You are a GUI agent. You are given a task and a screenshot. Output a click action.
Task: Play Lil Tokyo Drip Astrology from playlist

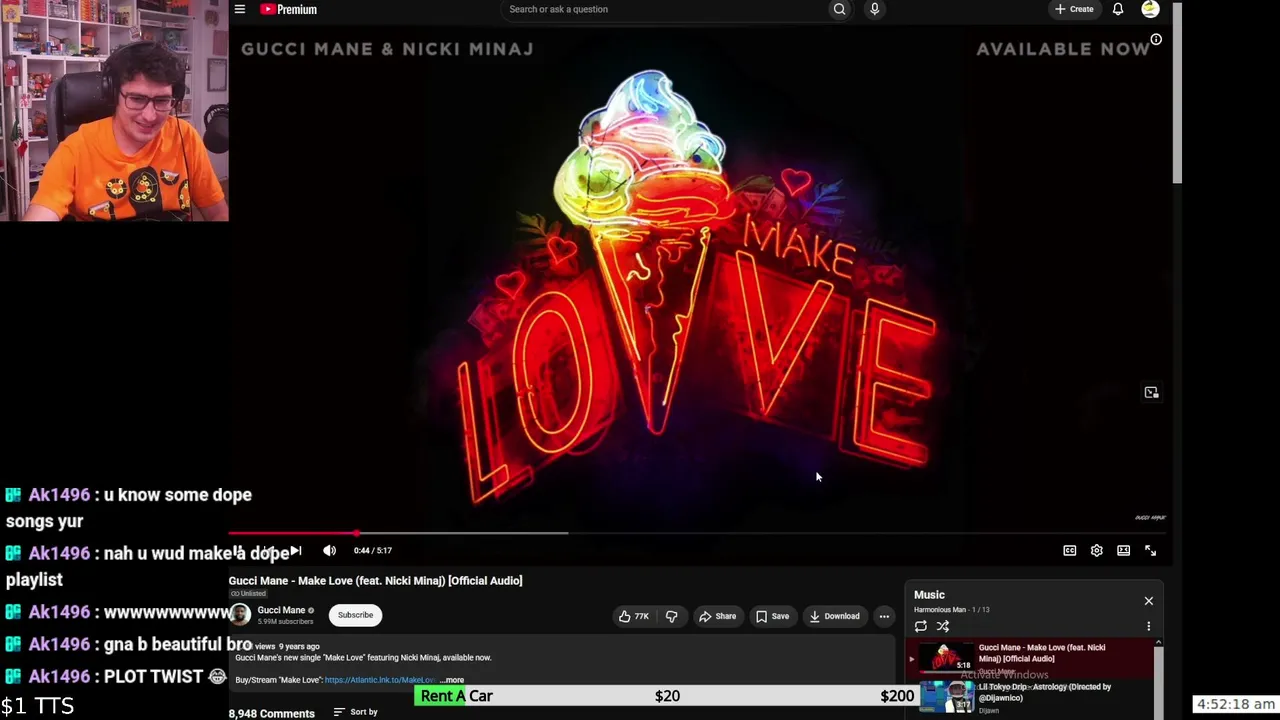(1034, 697)
